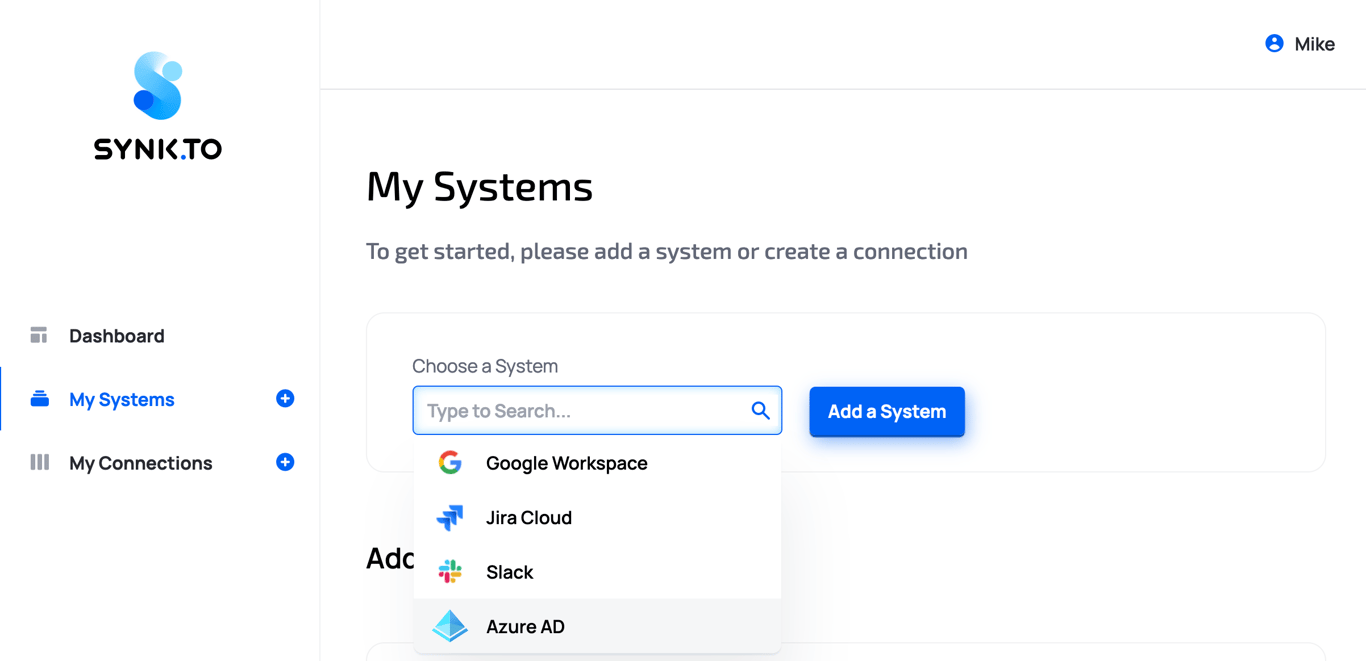Open the Dashboard grid icon
Screen dimensions: 1366x661
(39, 335)
